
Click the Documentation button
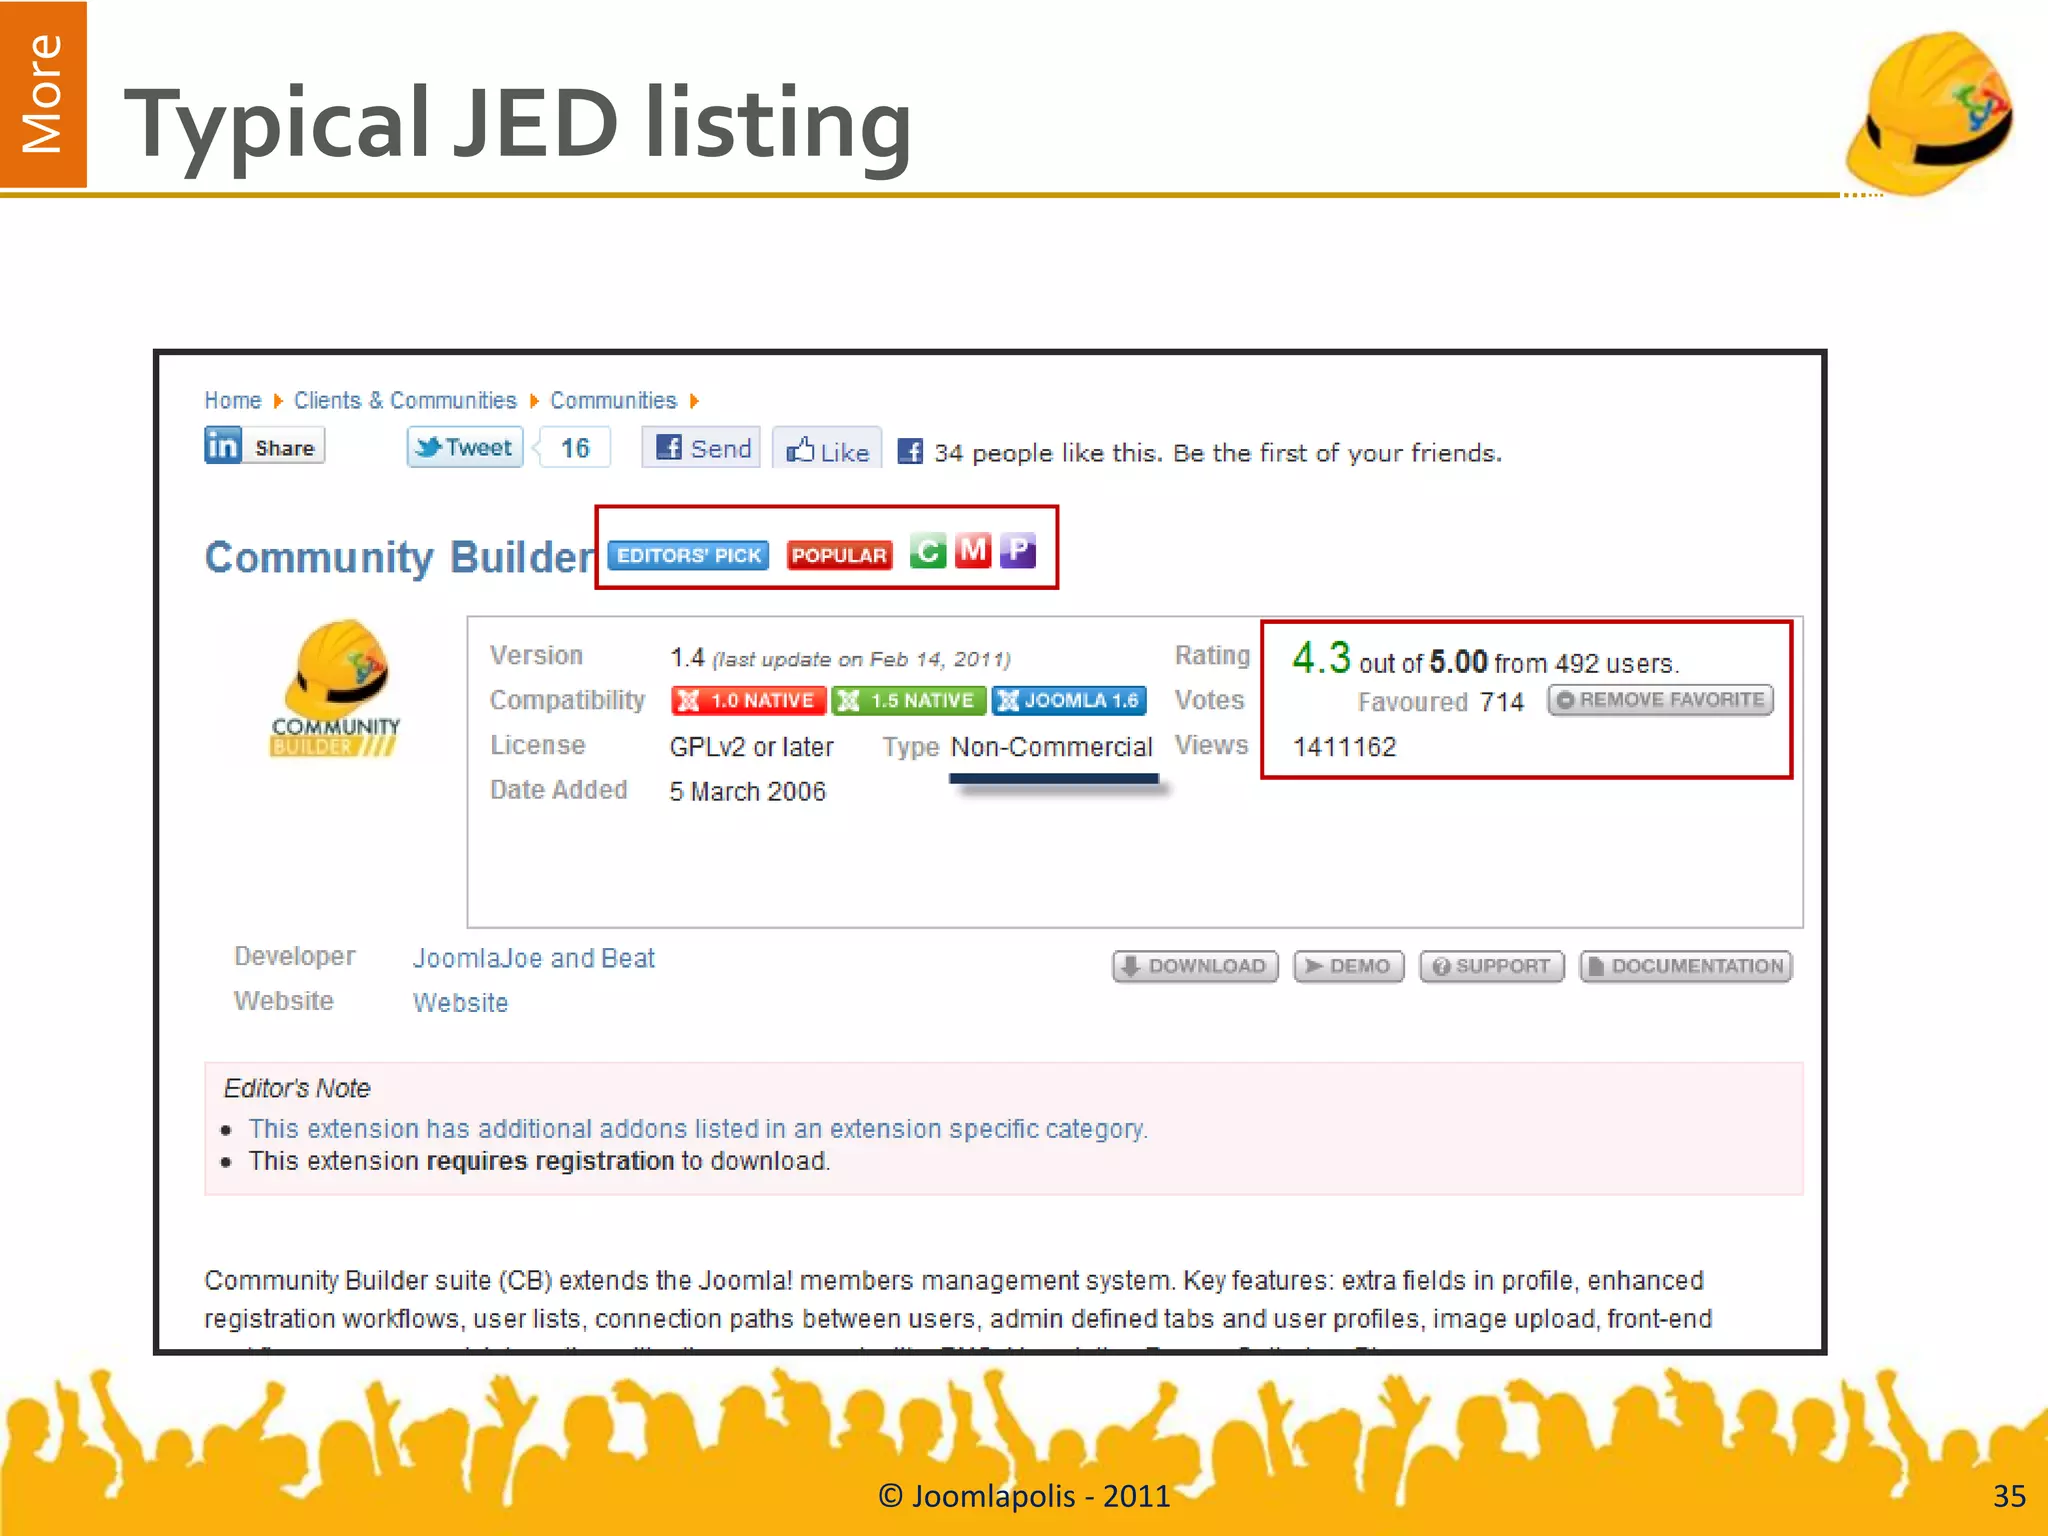(1686, 966)
